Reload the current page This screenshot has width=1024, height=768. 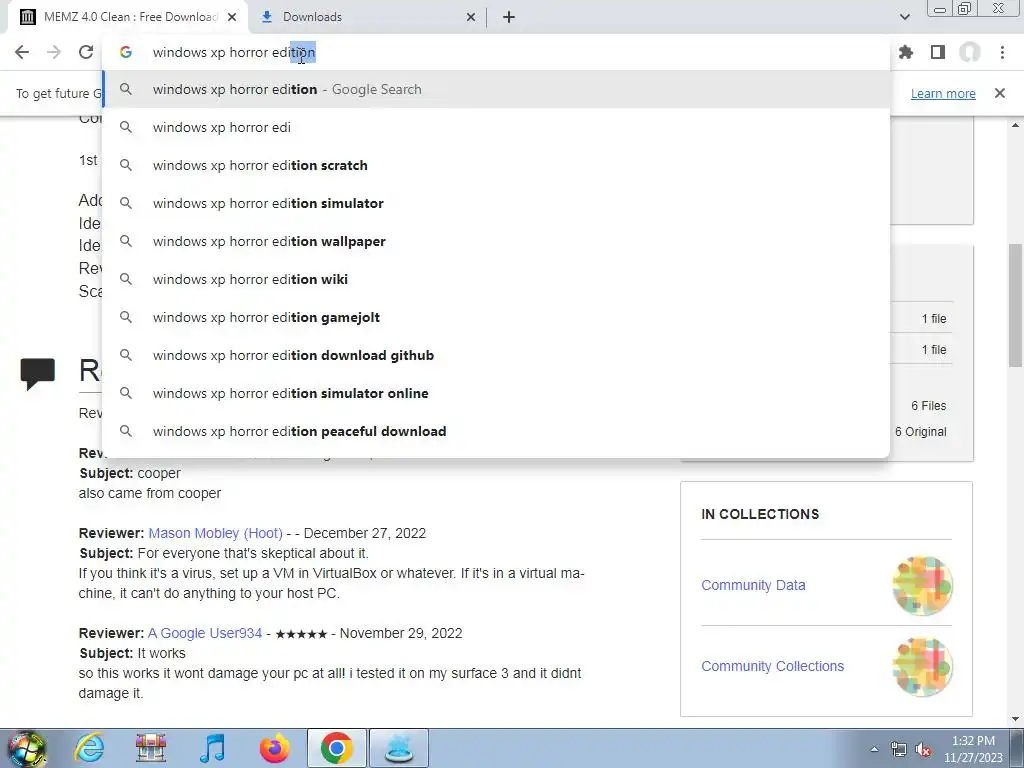coord(86,52)
